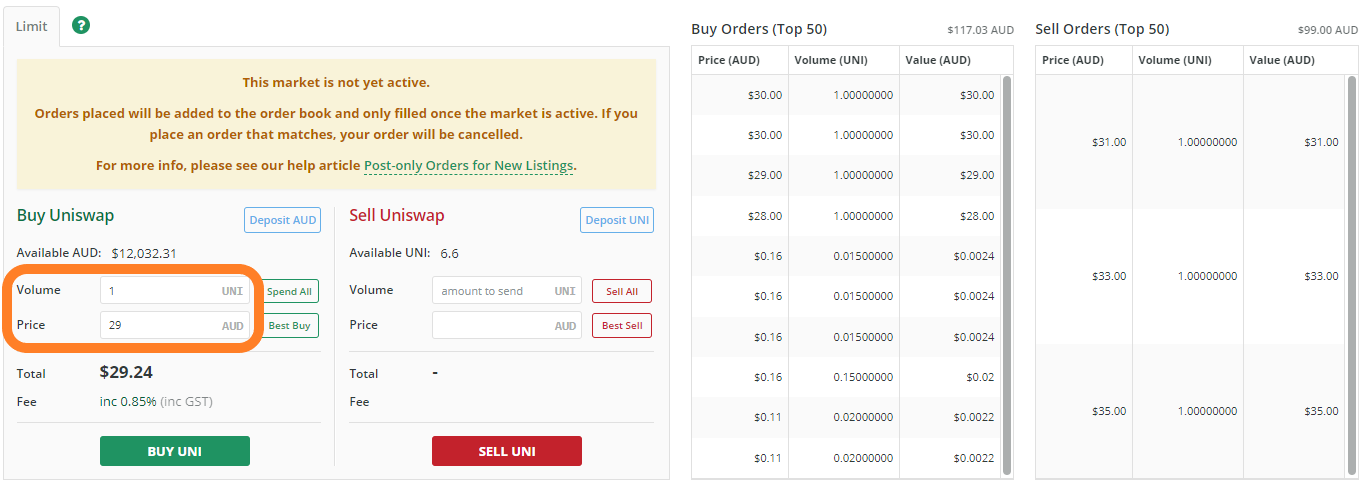Focus the Buy Price input field
Image resolution: width=1369 pixels, height=488 pixels.
pos(175,325)
